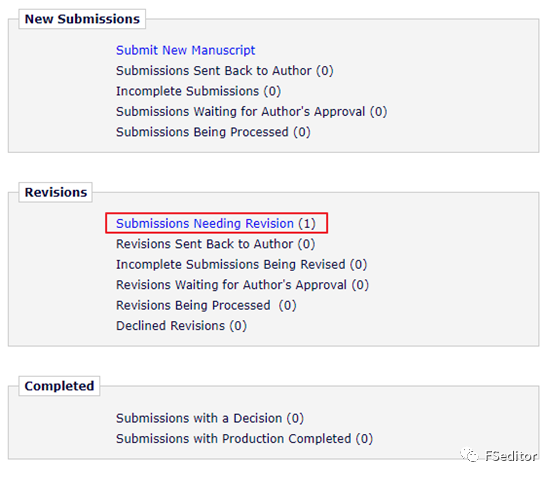View Revisions Being Processed entry

(x=206, y=305)
